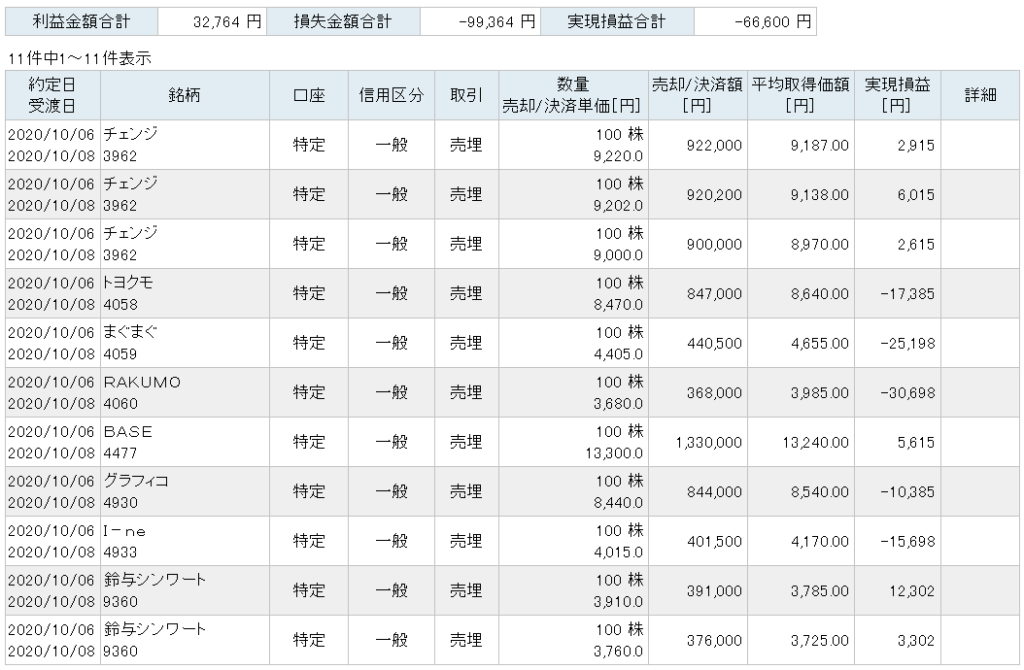Click the 実現損益合計 value -66,600 円
The image size is (1024, 670).
pos(755,22)
